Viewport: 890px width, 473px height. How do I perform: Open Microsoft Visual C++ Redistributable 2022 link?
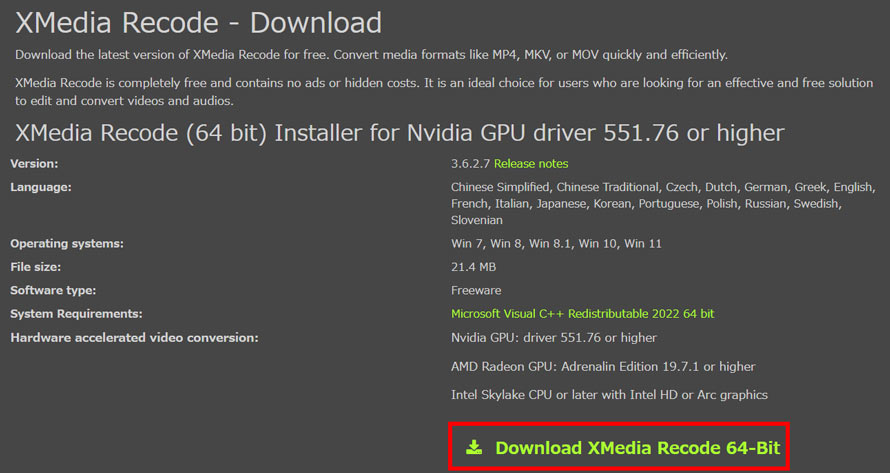(582, 314)
